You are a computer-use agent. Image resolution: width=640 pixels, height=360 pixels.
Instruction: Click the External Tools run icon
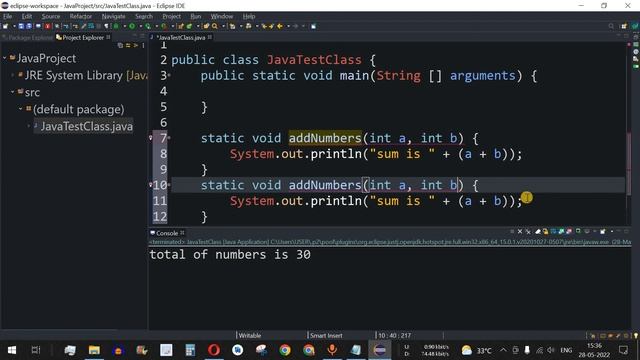(x=164, y=26)
